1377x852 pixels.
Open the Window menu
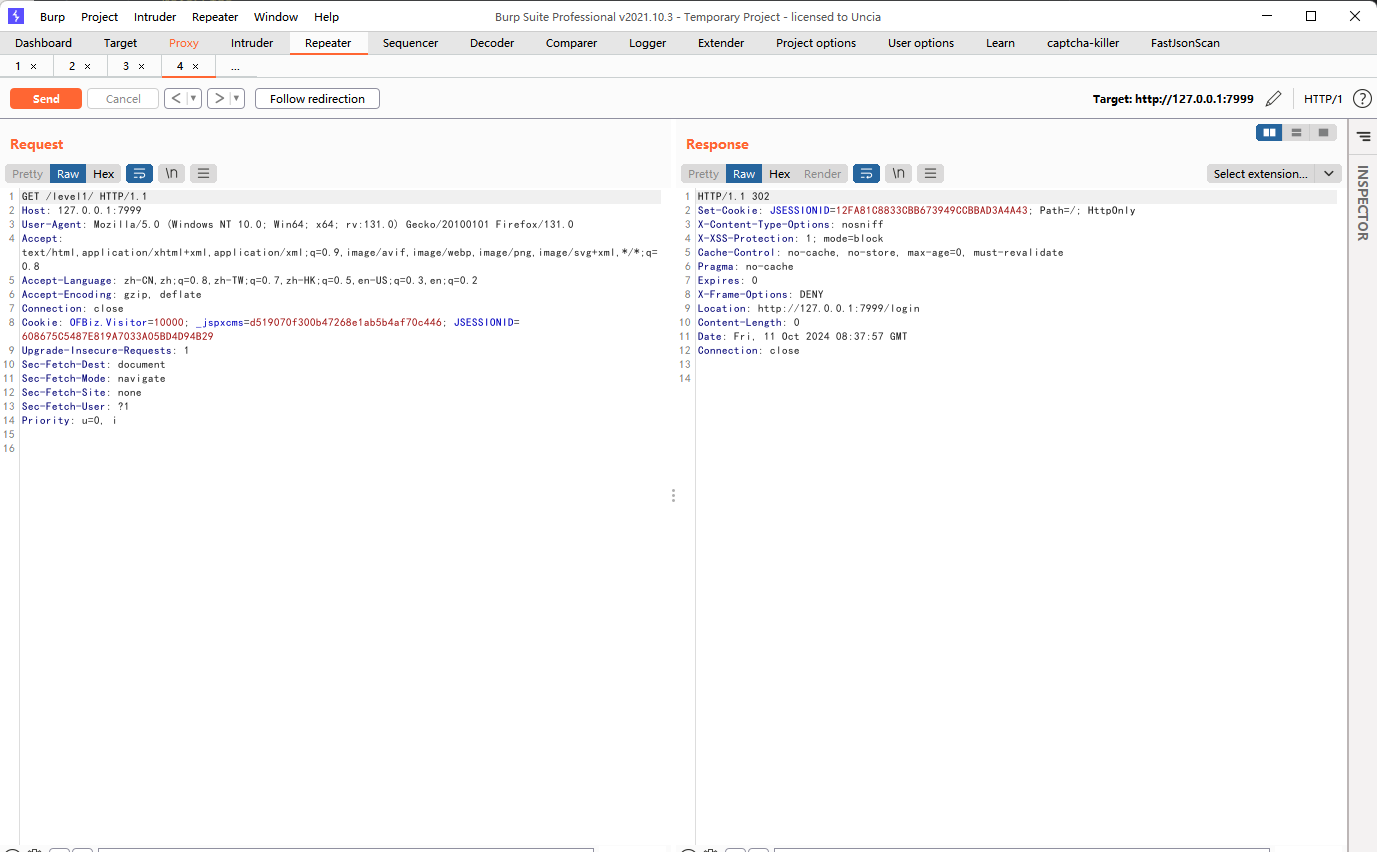[276, 17]
